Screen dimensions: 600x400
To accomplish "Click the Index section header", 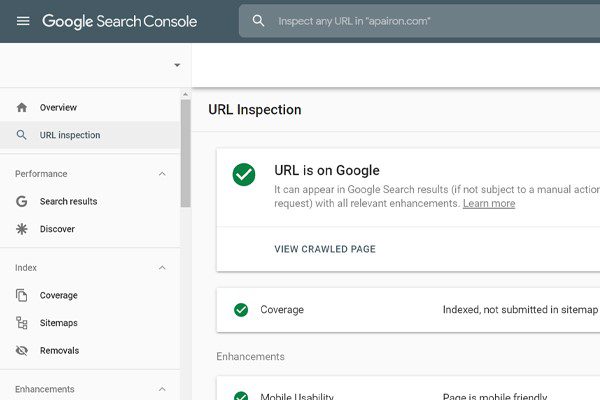I will 26,268.
